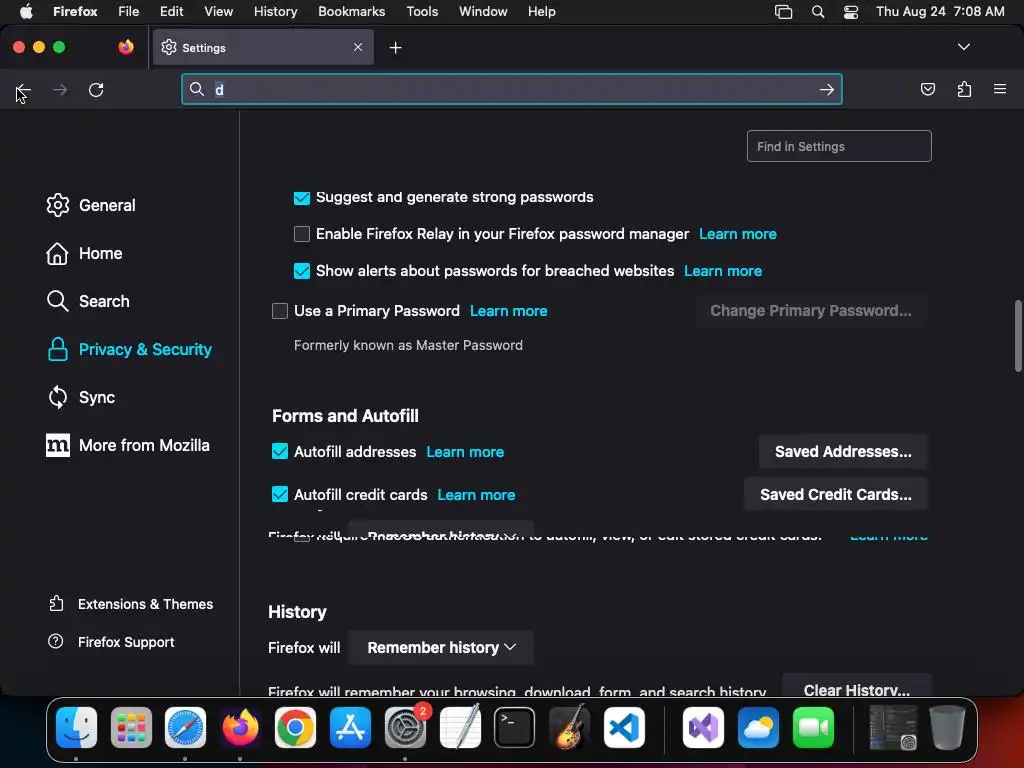Enable Firefox Relay checkbox
Screen dimensions: 1024x768
[x=302, y=234]
